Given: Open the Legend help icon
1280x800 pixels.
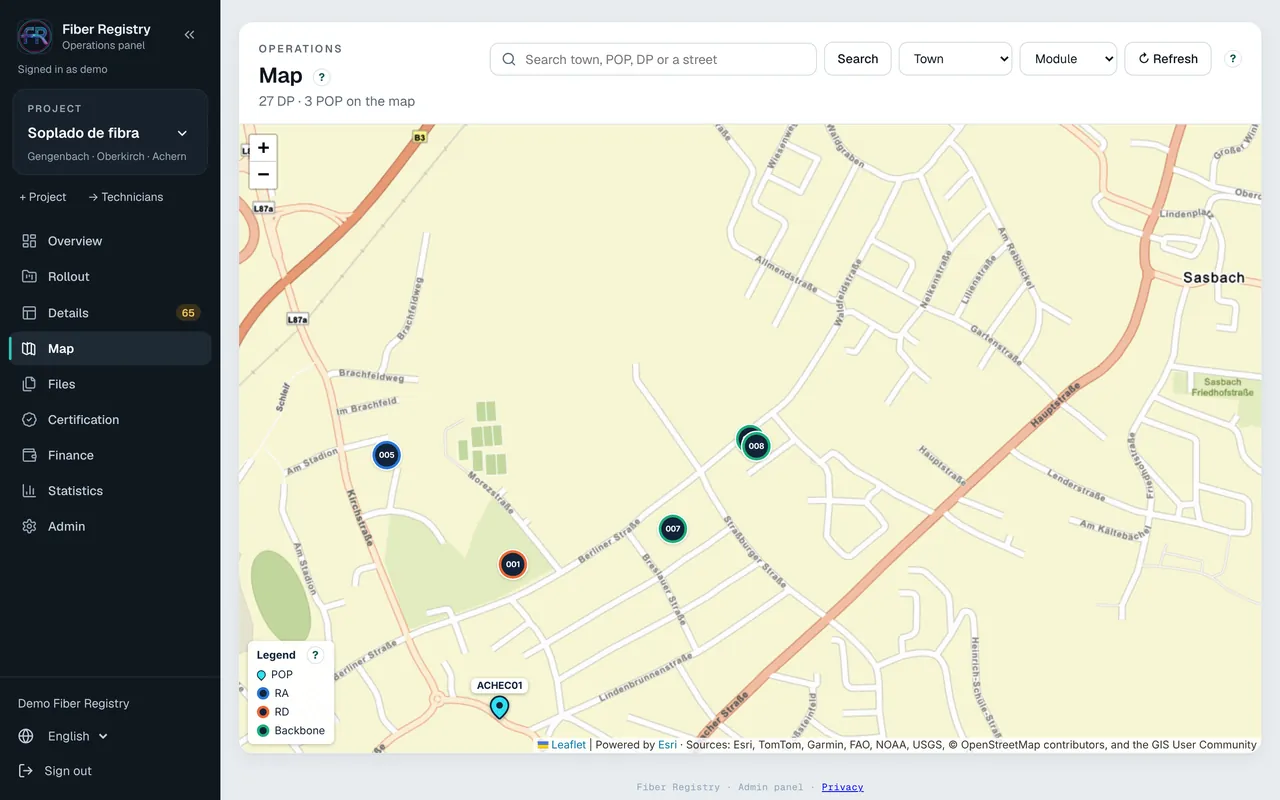Looking at the screenshot, I should pyautogui.click(x=315, y=655).
